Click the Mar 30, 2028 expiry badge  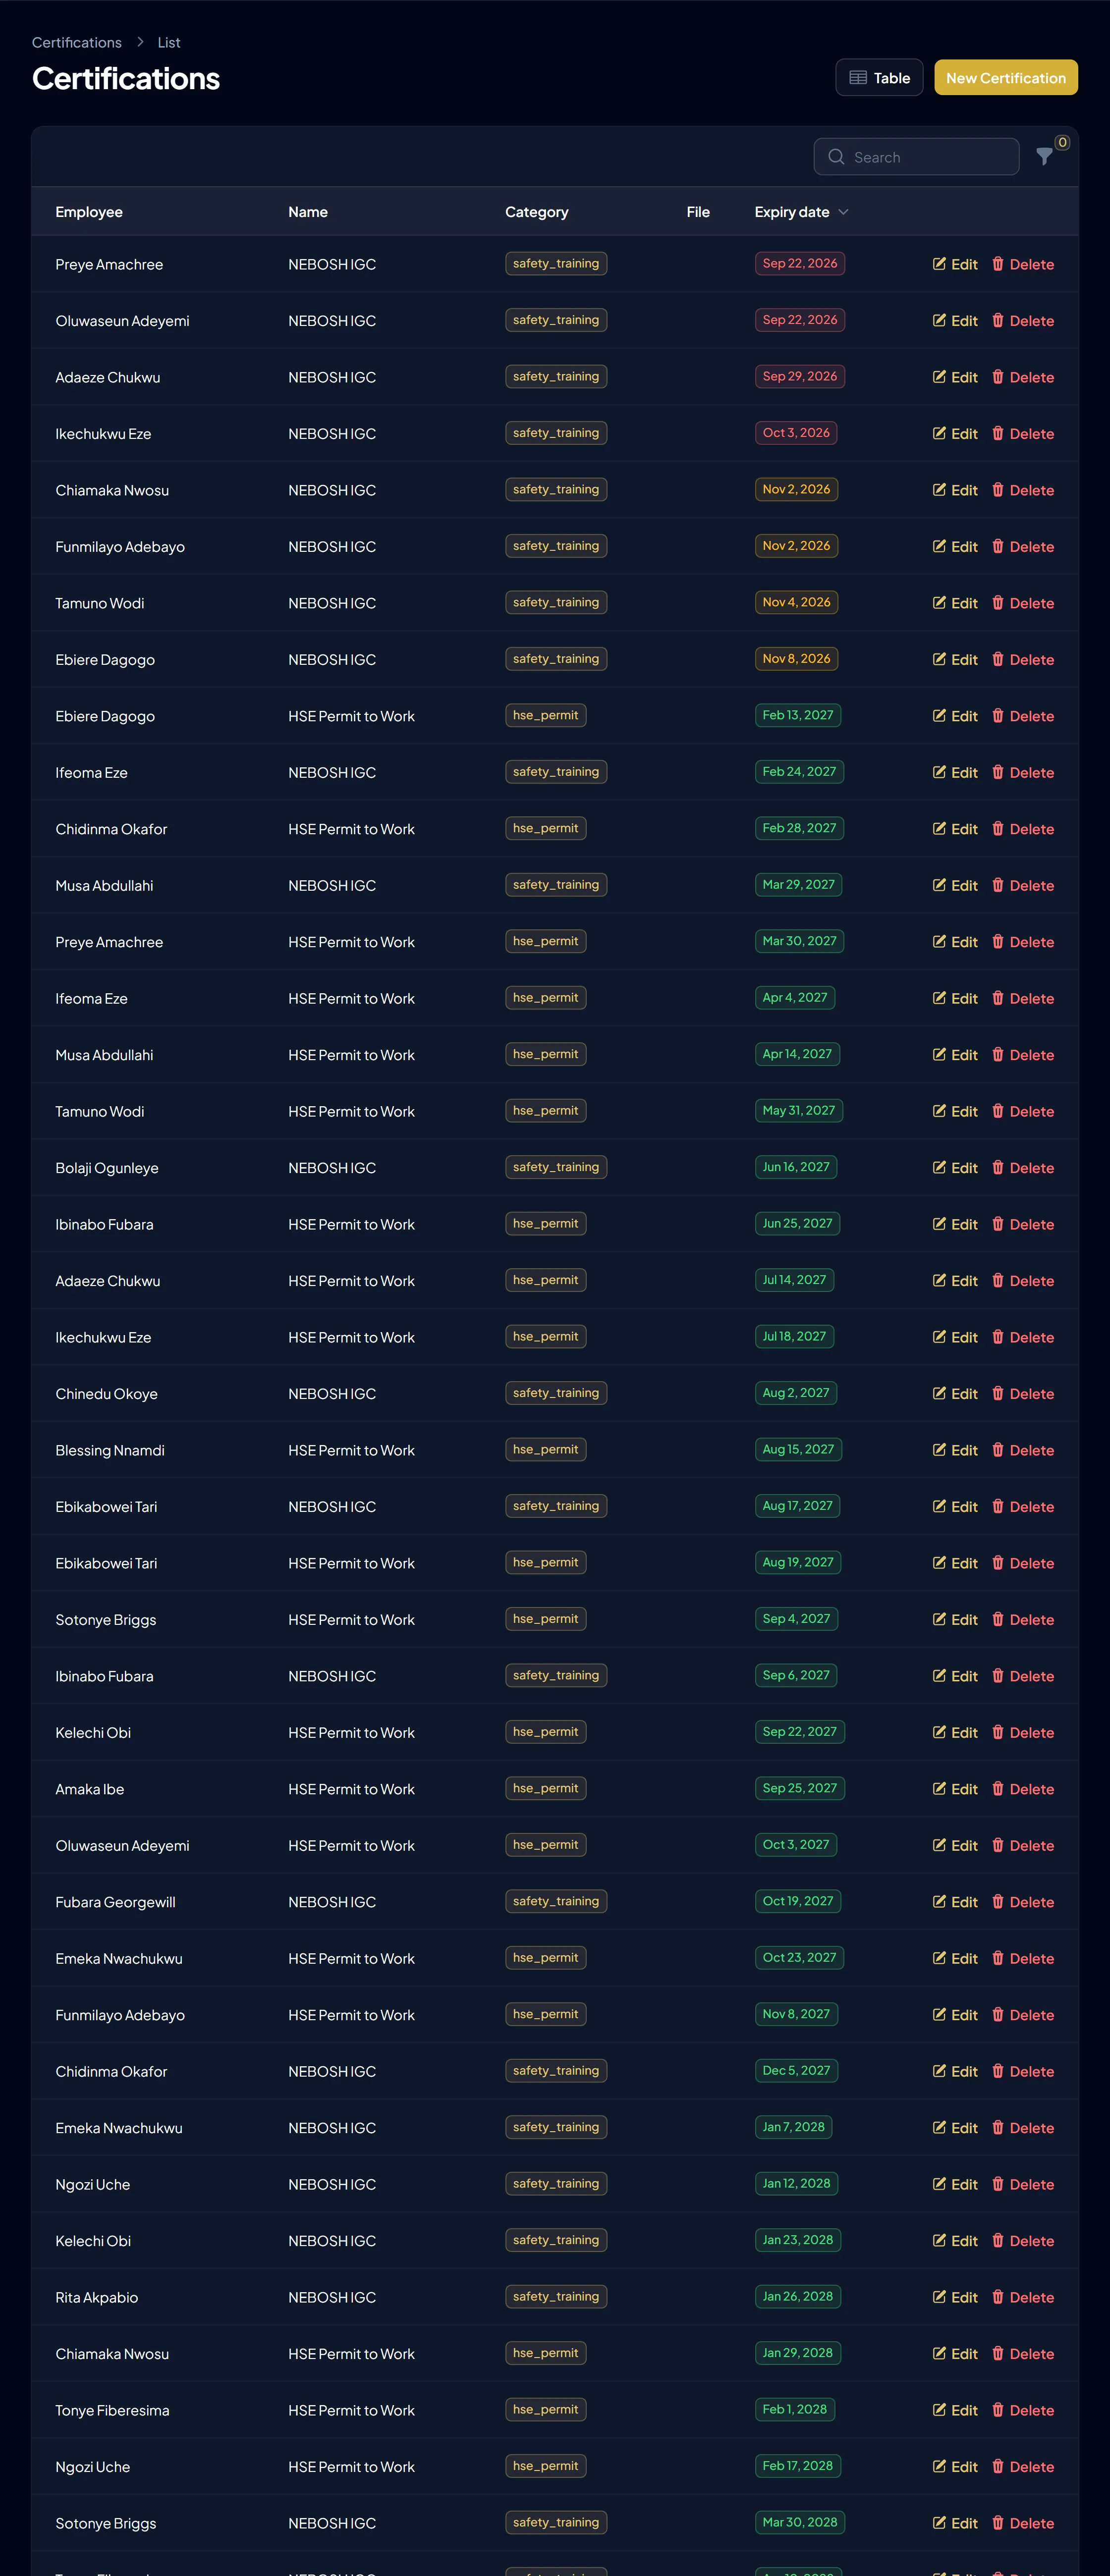click(x=800, y=2523)
